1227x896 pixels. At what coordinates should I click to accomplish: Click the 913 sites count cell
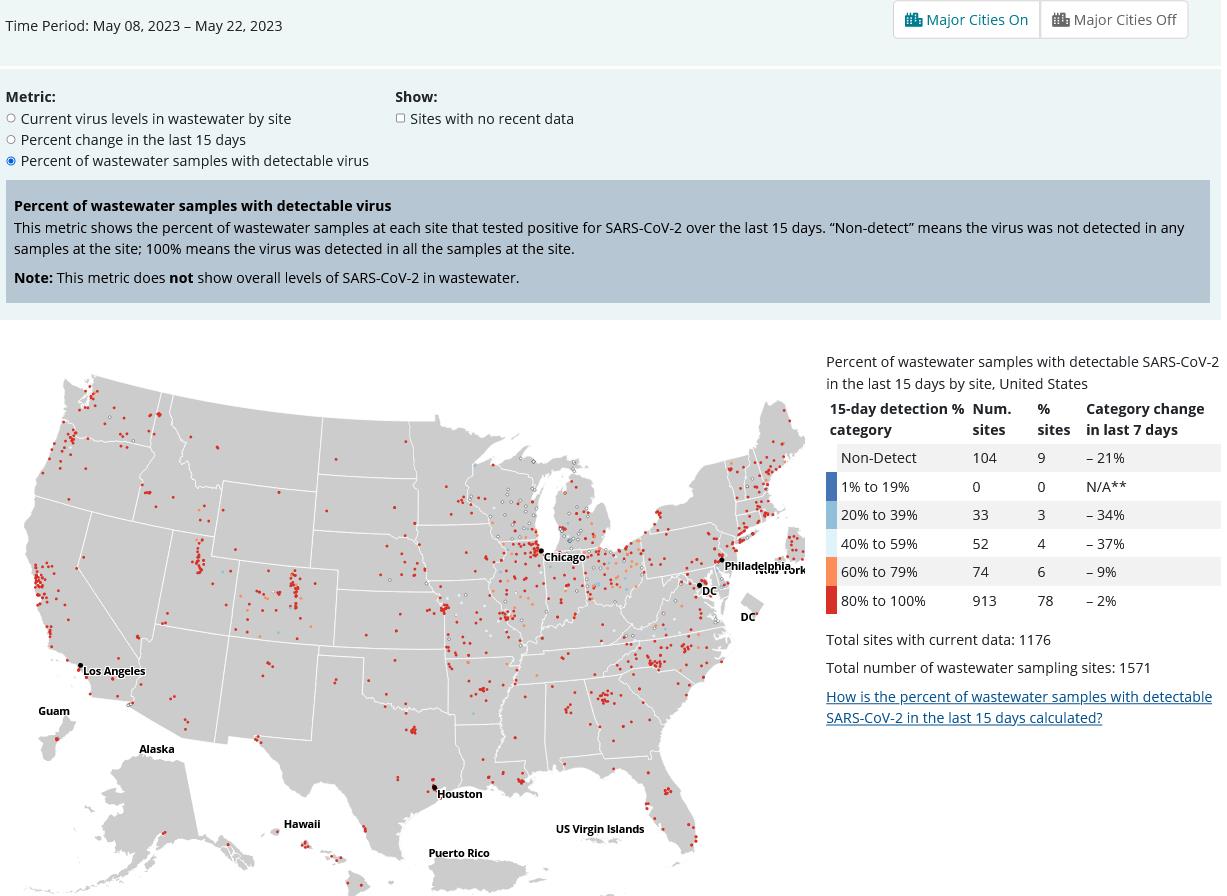click(x=984, y=601)
